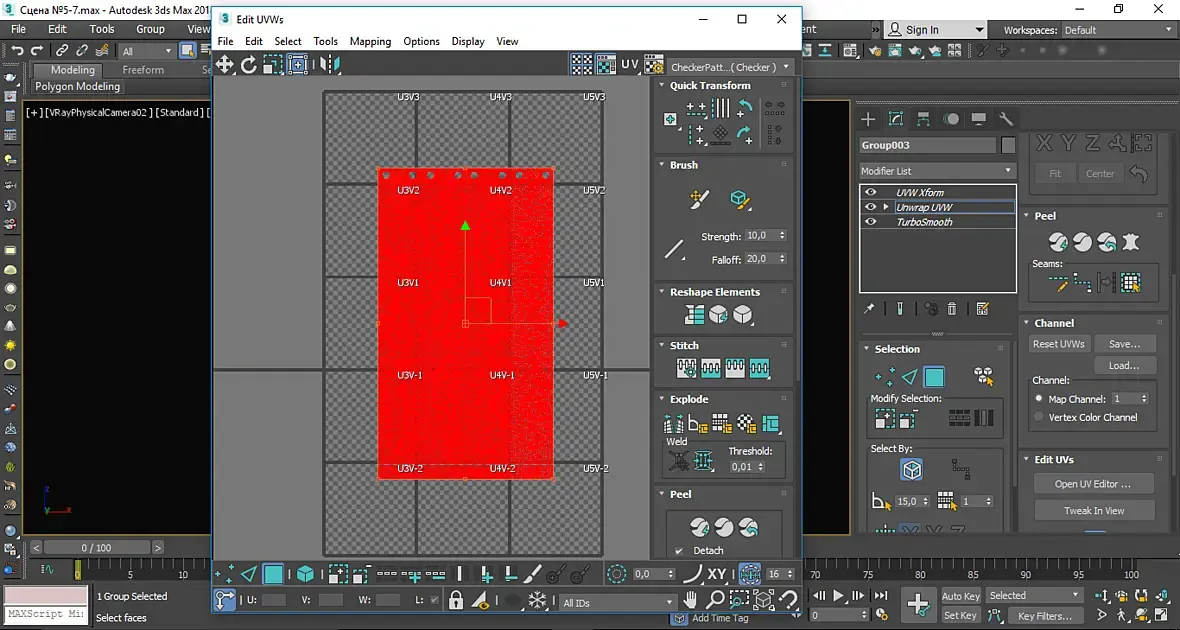1180x630 pixels.
Task: Click the Mirror Horizontal tool icon
Action: click(329, 65)
